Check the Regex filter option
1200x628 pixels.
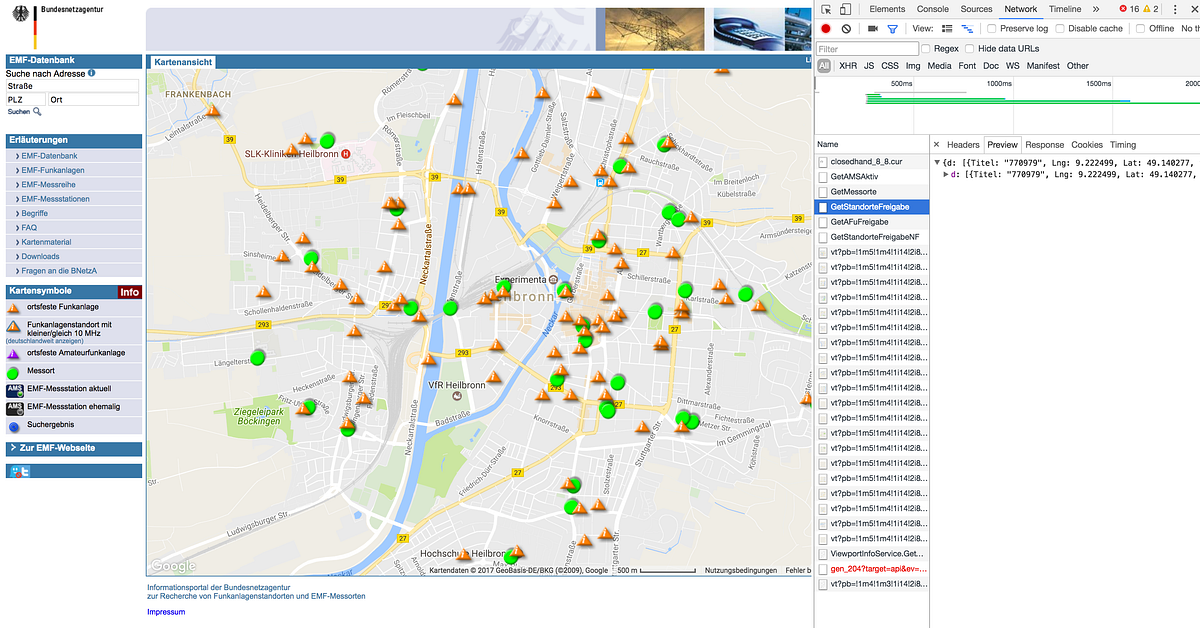point(926,48)
